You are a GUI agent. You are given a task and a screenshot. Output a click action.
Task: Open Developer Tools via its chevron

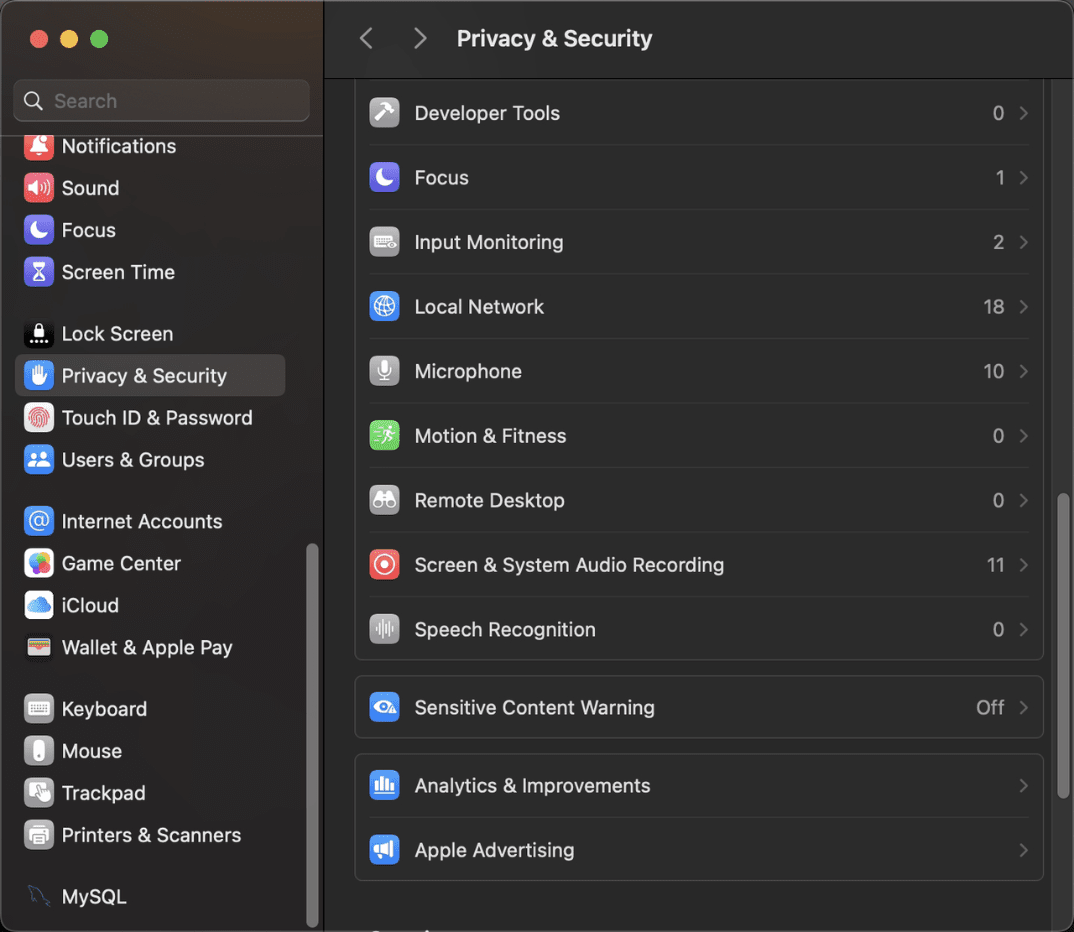[1023, 113]
